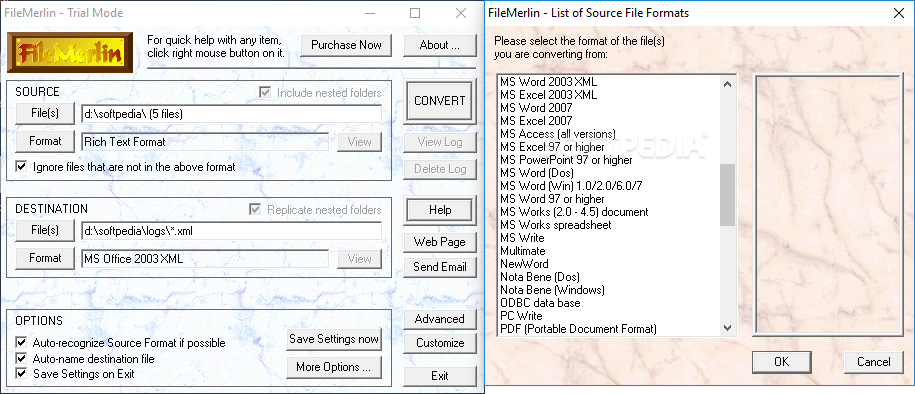Close the Source File Formats dialog
The height and width of the screenshot is (394, 915).
(x=899, y=13)
